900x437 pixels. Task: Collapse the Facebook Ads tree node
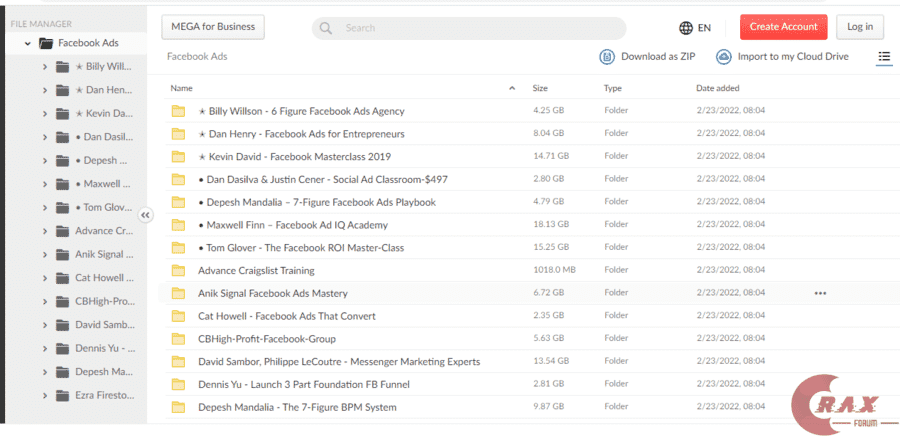(x=27, y=44)
